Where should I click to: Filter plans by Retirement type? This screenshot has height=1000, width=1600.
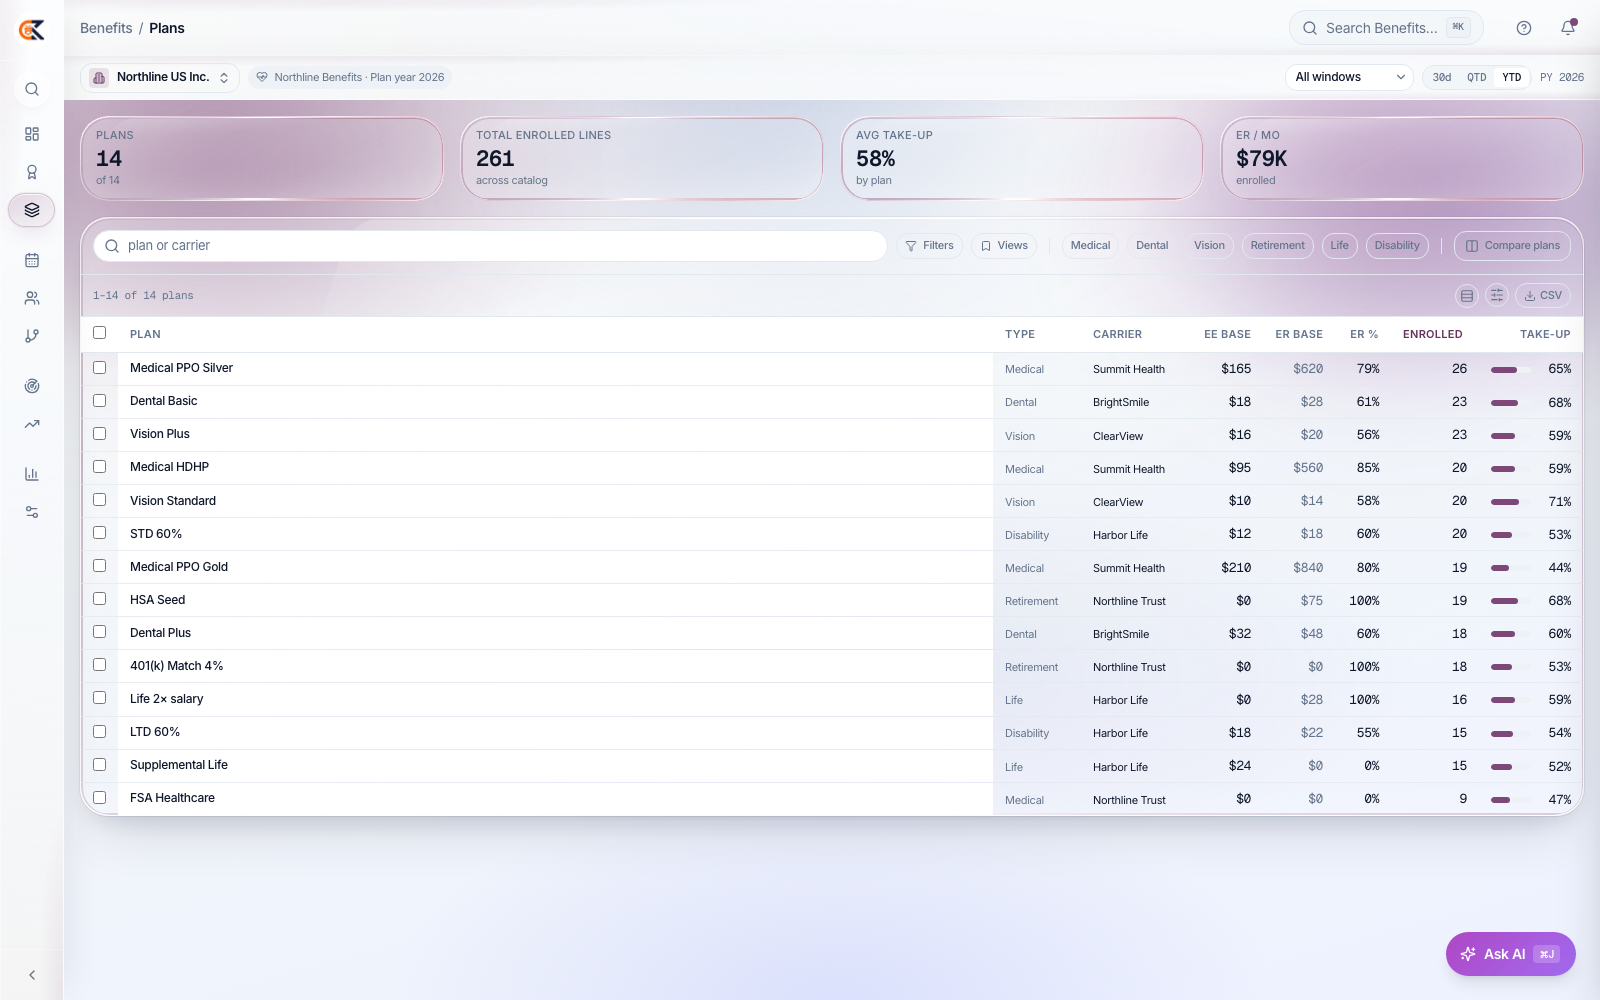point(1278,246)
